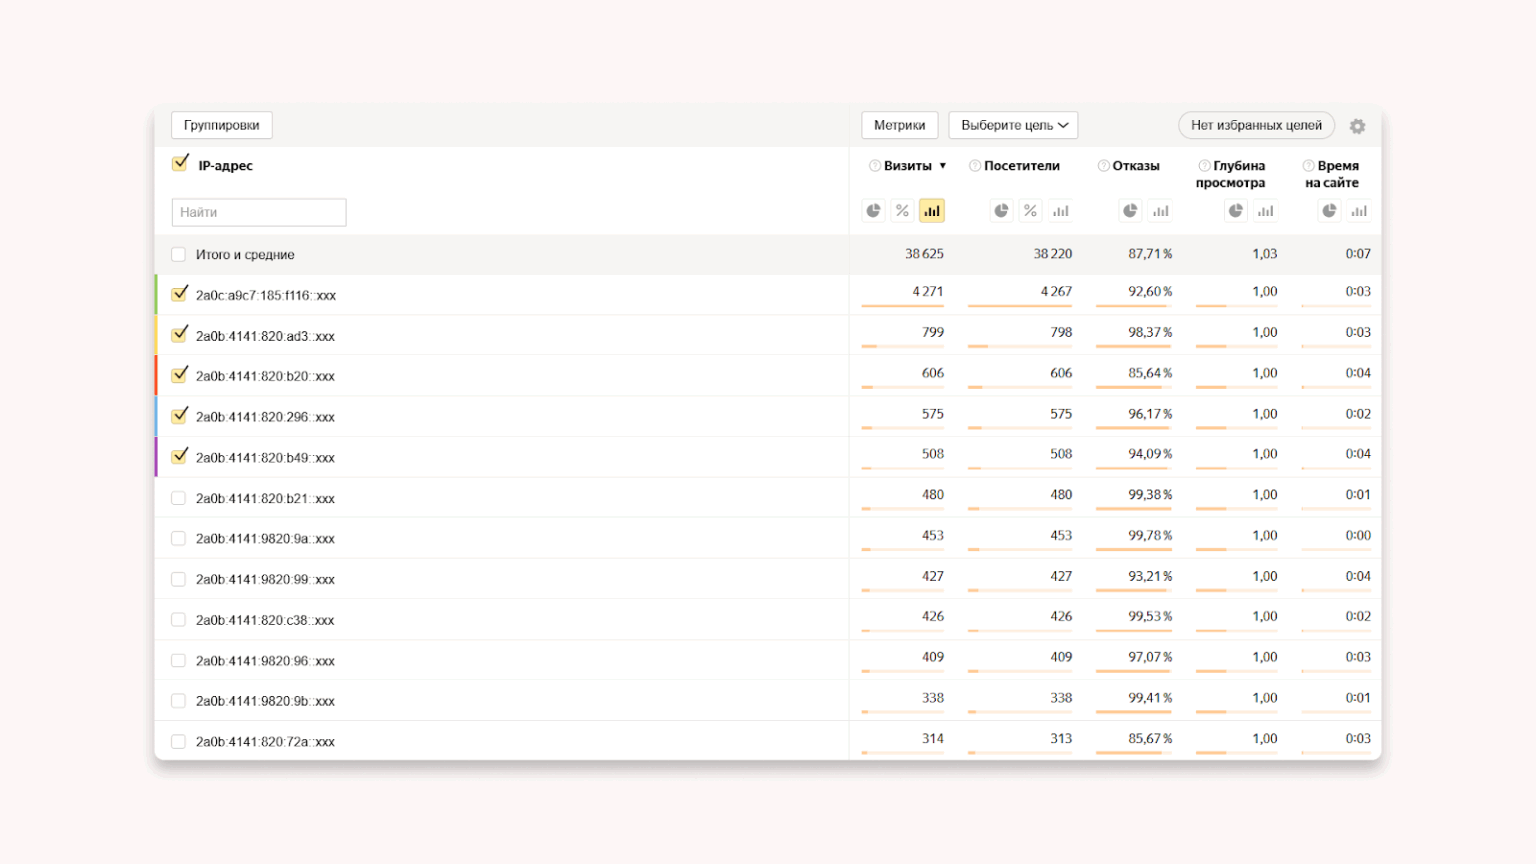1536x864 pixels.
Task: Select pie chart icon under Визиты
Action: point(874,211)
